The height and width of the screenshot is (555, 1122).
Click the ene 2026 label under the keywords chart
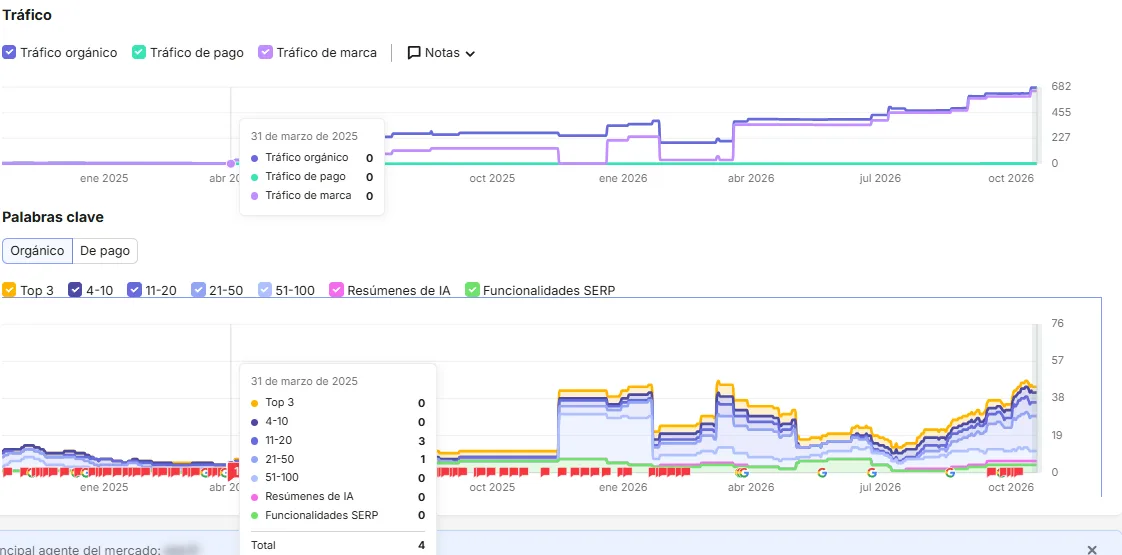[x=623, y=487]
